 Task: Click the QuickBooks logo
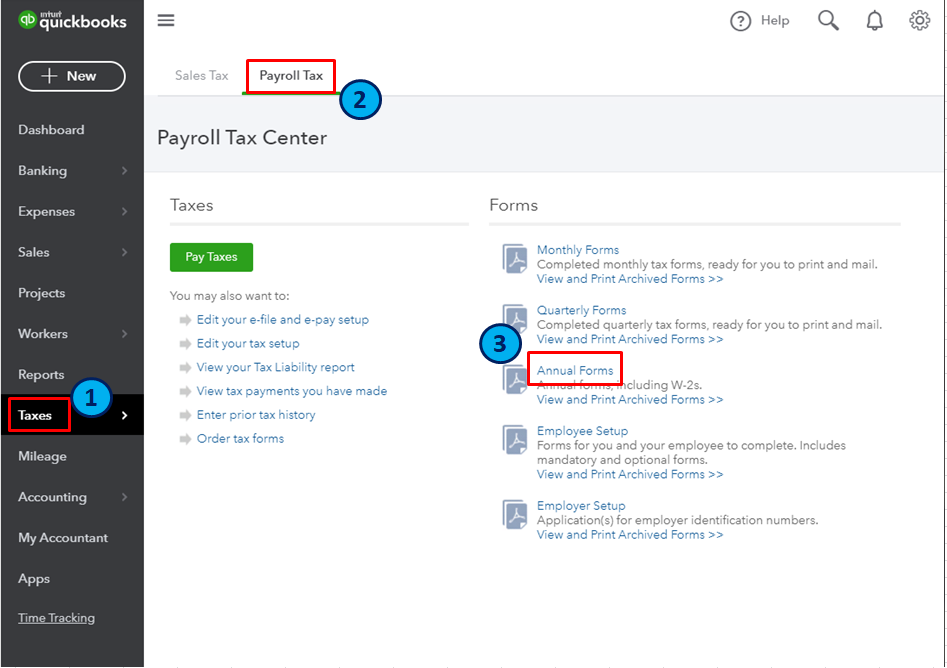[72, 21]
